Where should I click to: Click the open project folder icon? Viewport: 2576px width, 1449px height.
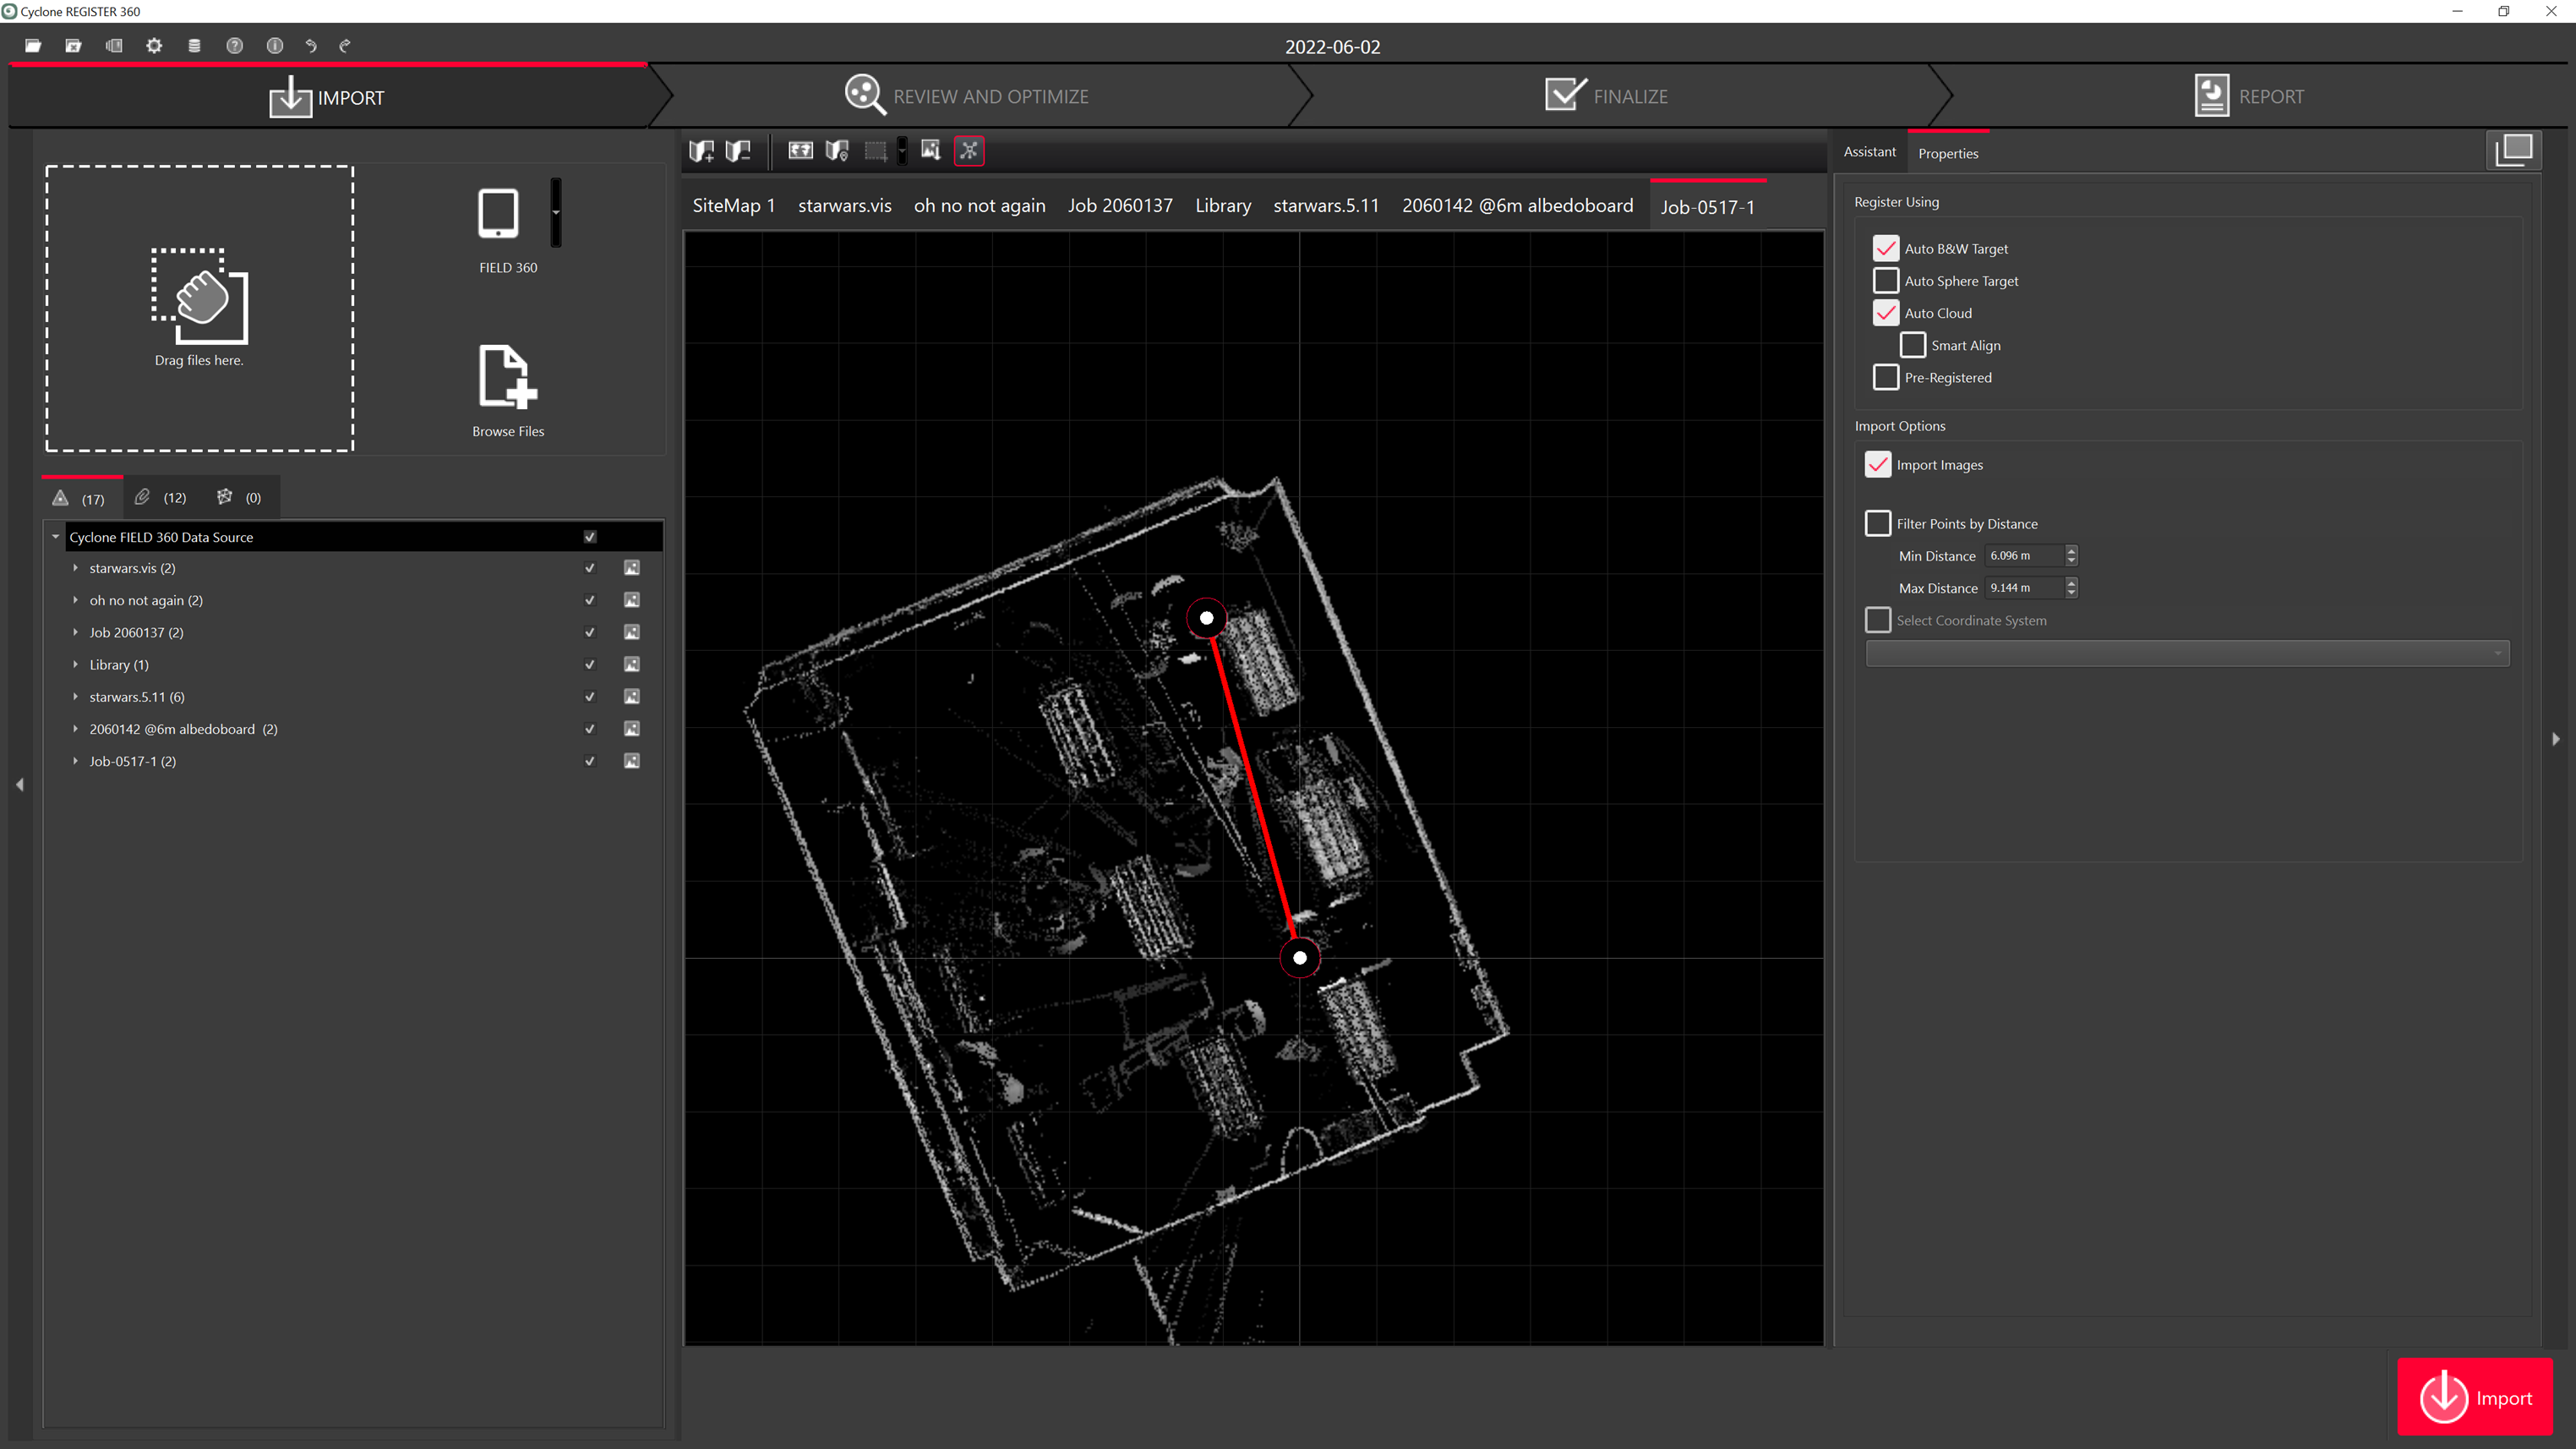[33, 46]
